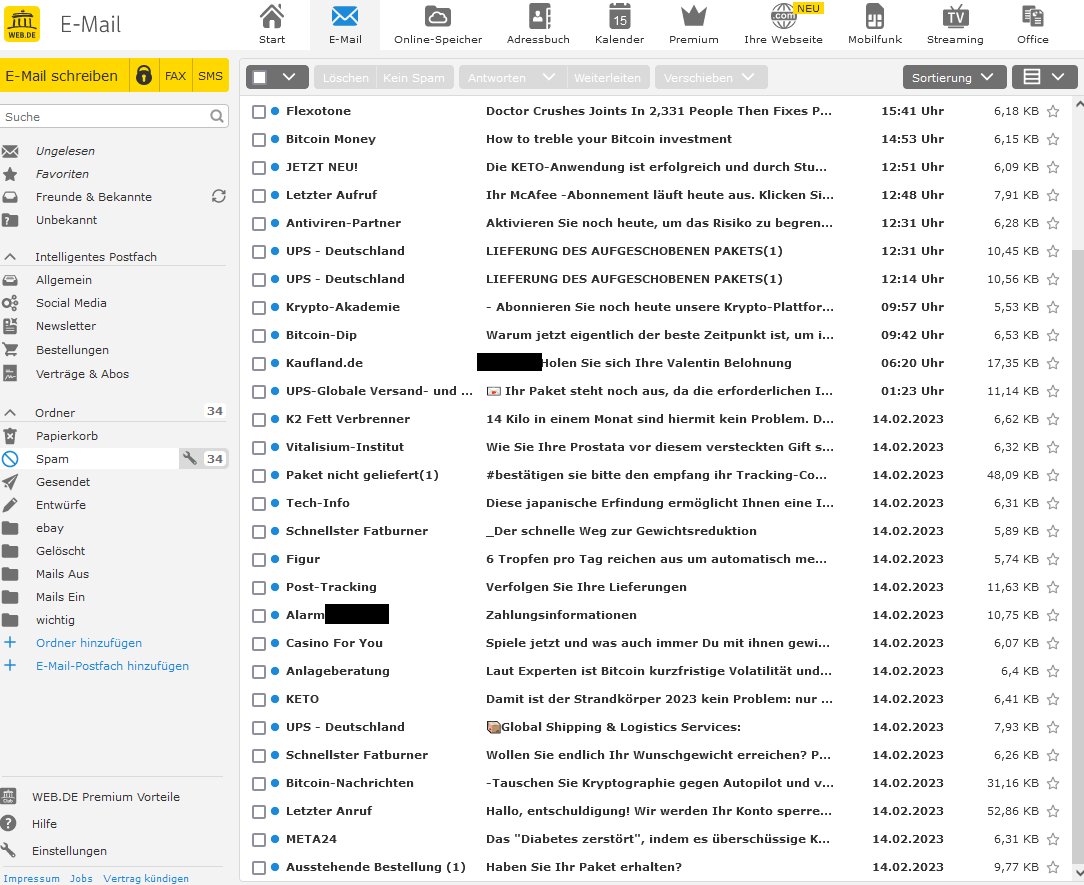Open Ihre Webseite icon

click(x=783, y=17)
